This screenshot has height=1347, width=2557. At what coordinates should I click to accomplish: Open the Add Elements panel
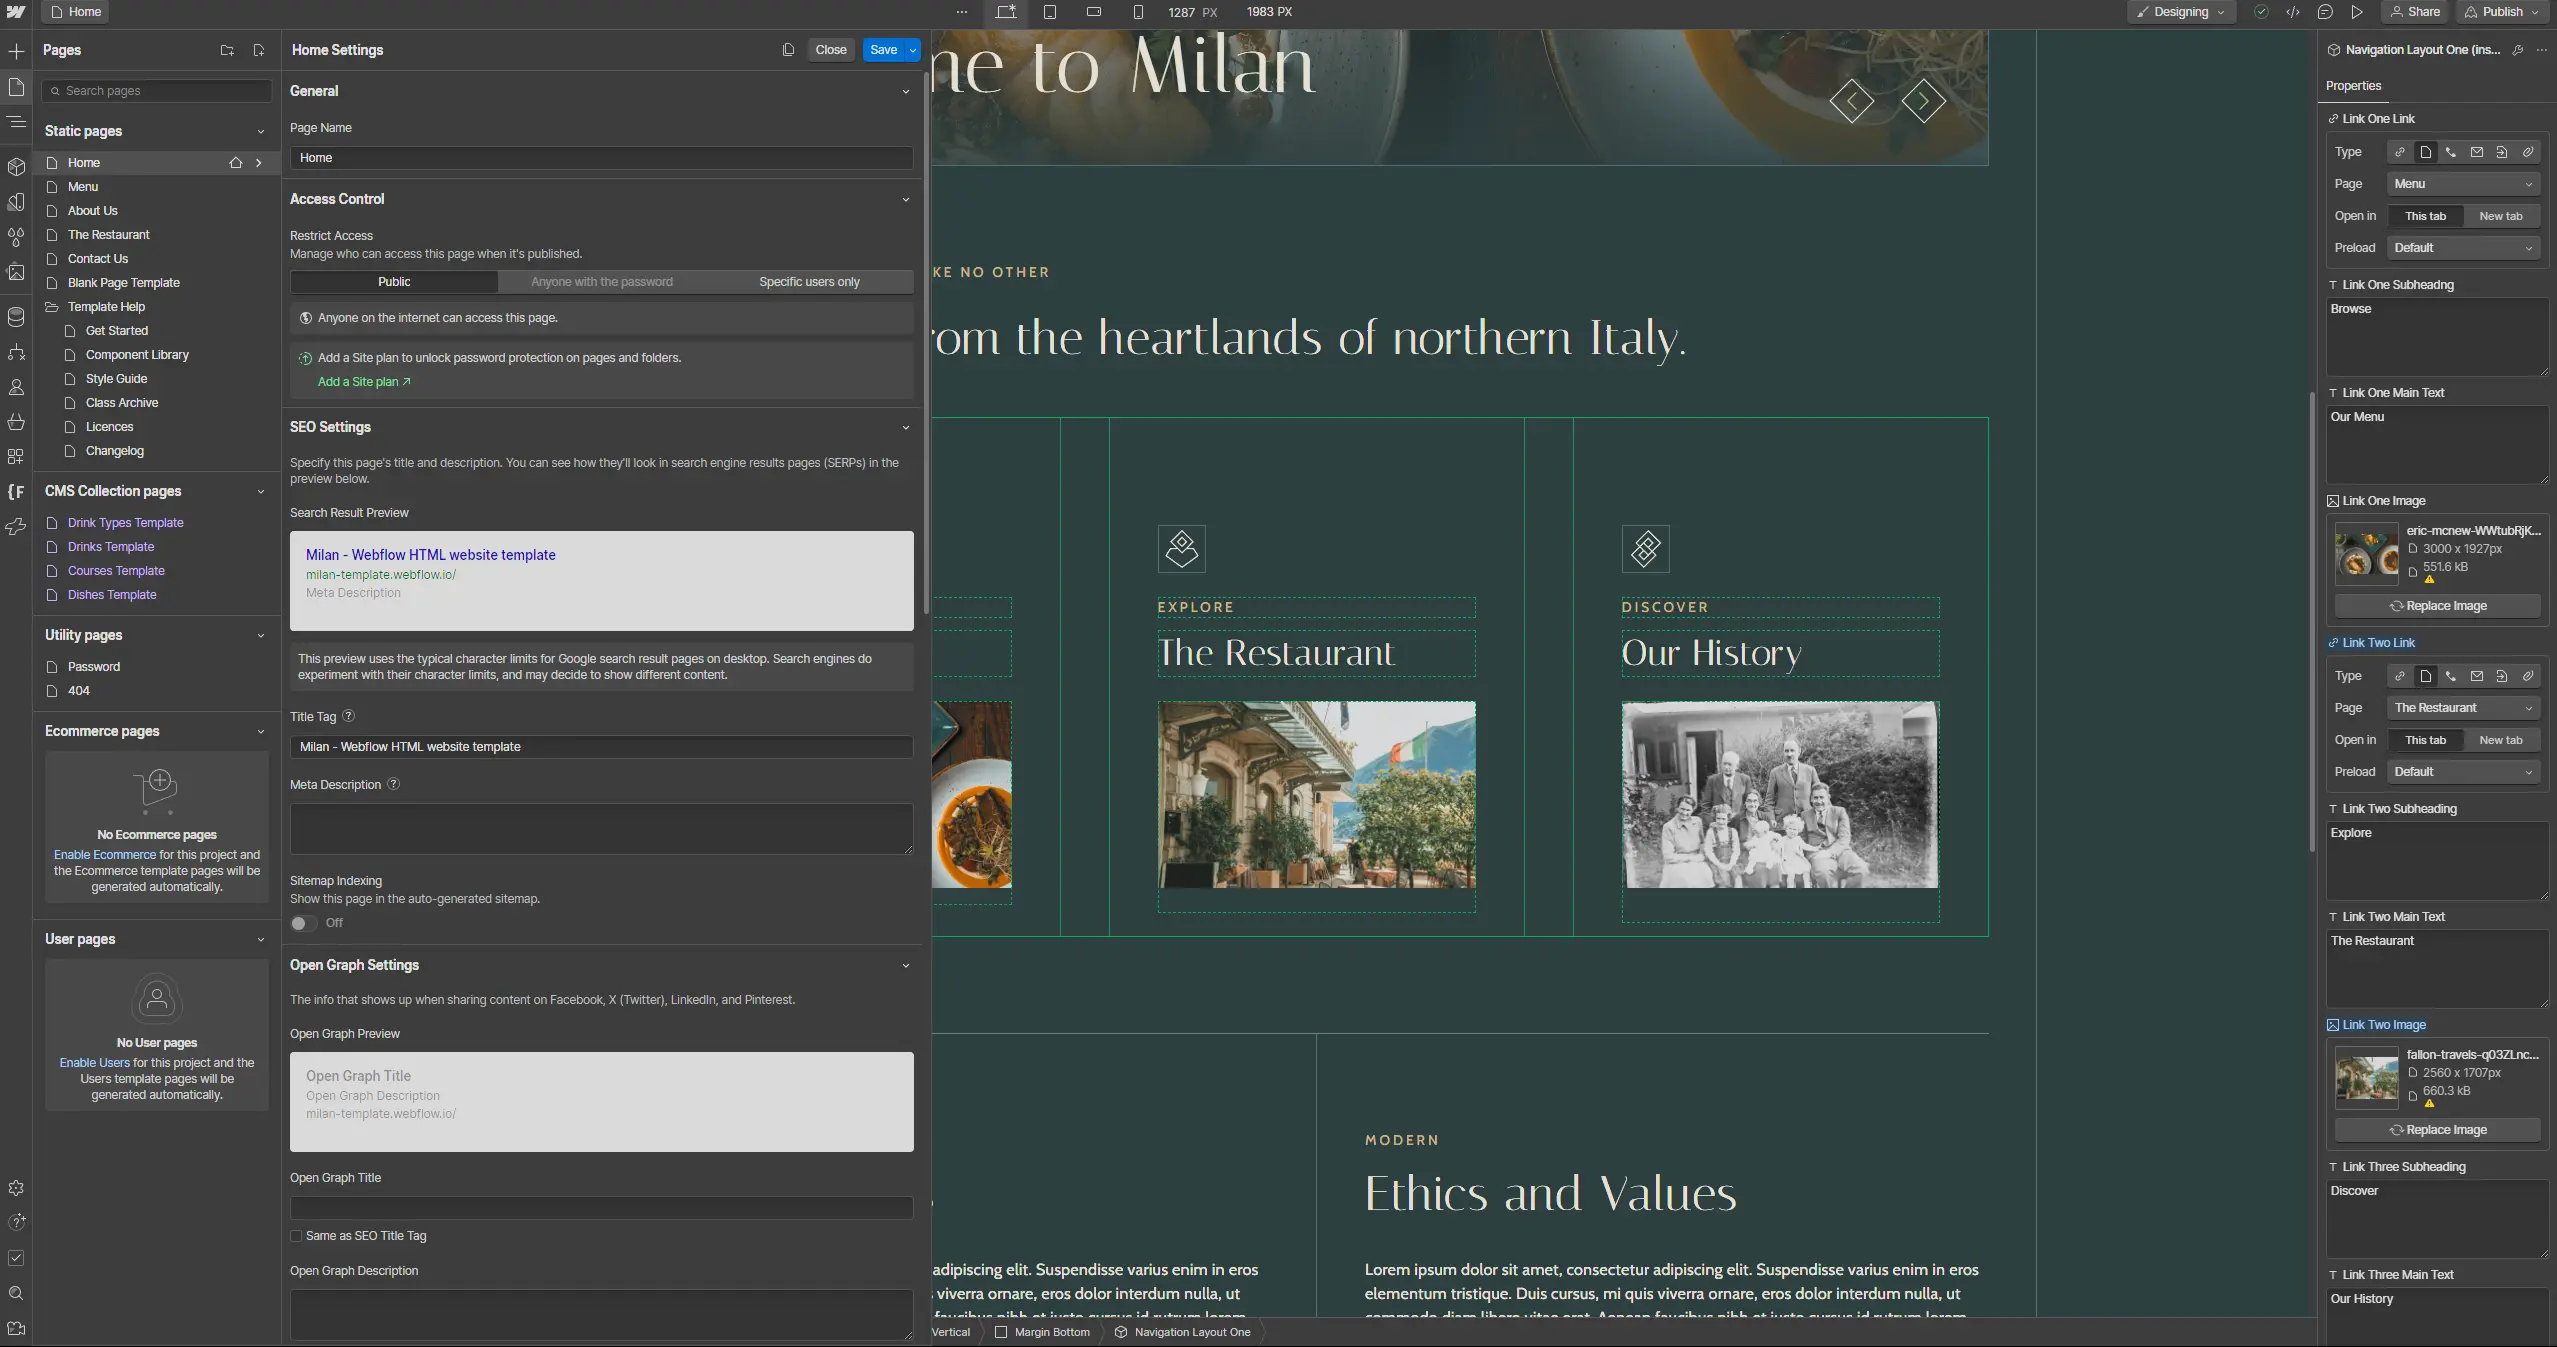tap(16, 51)
